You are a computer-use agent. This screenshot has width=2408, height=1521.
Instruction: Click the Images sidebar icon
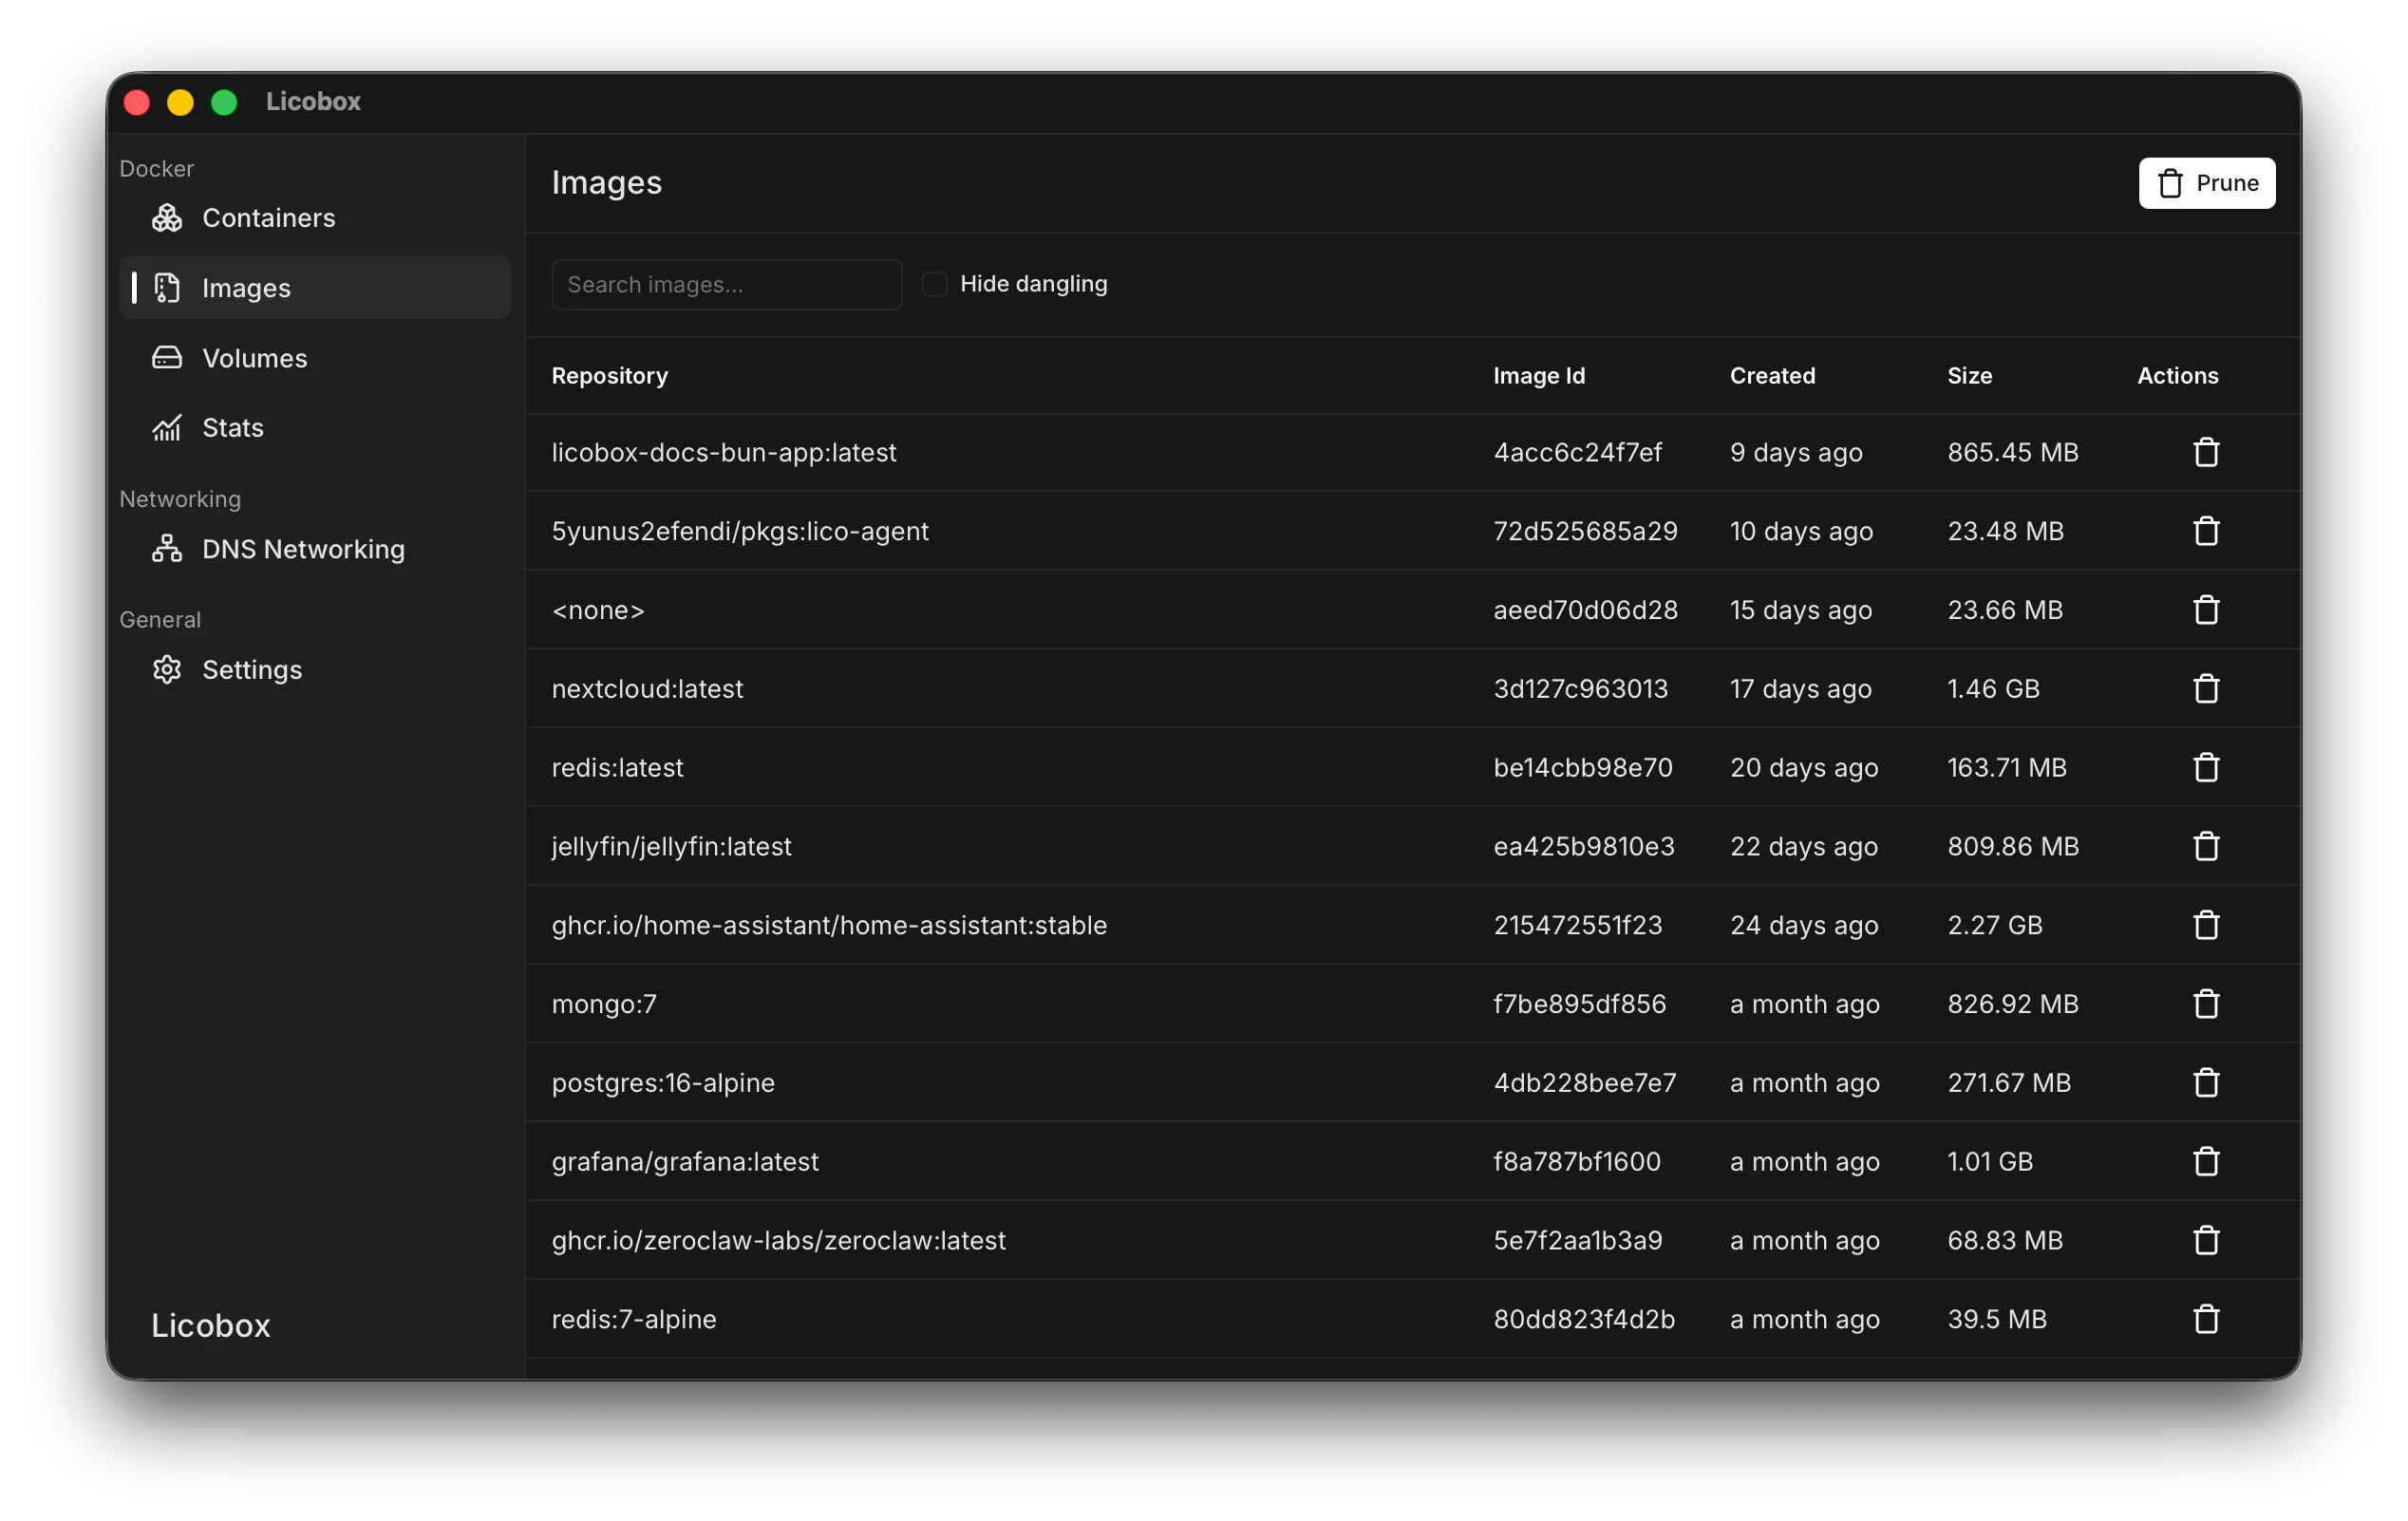tap(167, 288)
